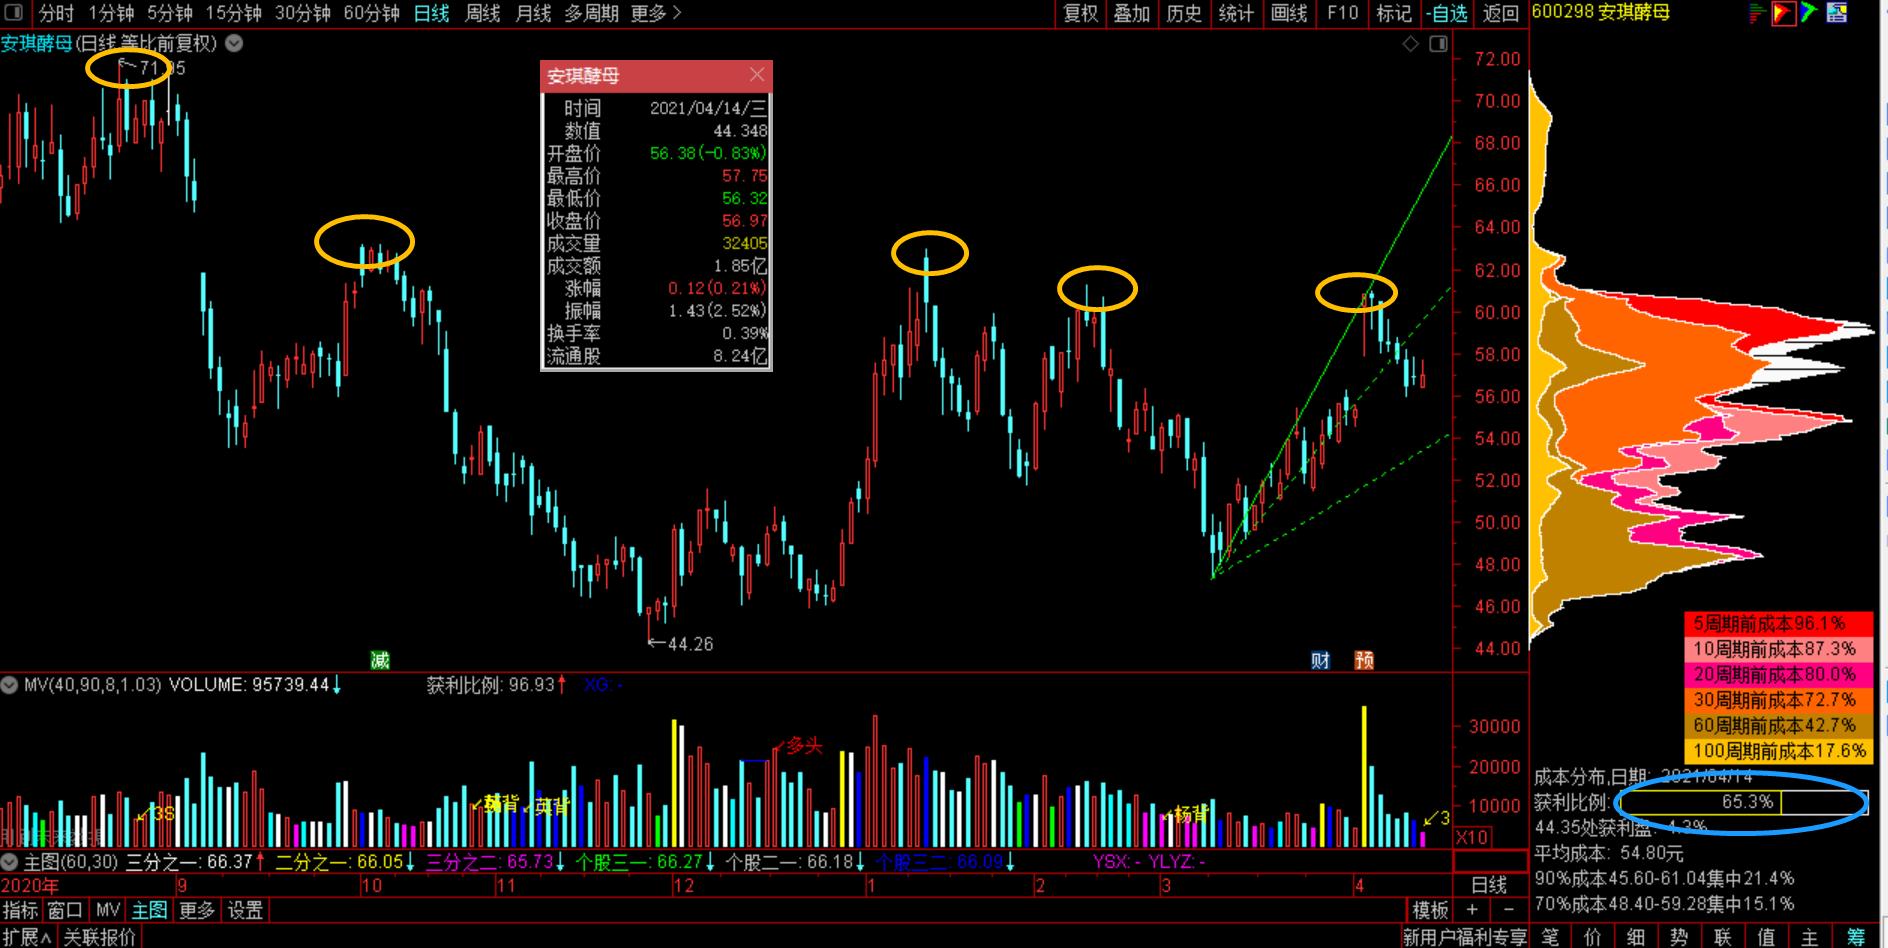1888x948 pixels.
Task: Toggle 自选 watchlist for this stock
Action: pos(1447,13)
